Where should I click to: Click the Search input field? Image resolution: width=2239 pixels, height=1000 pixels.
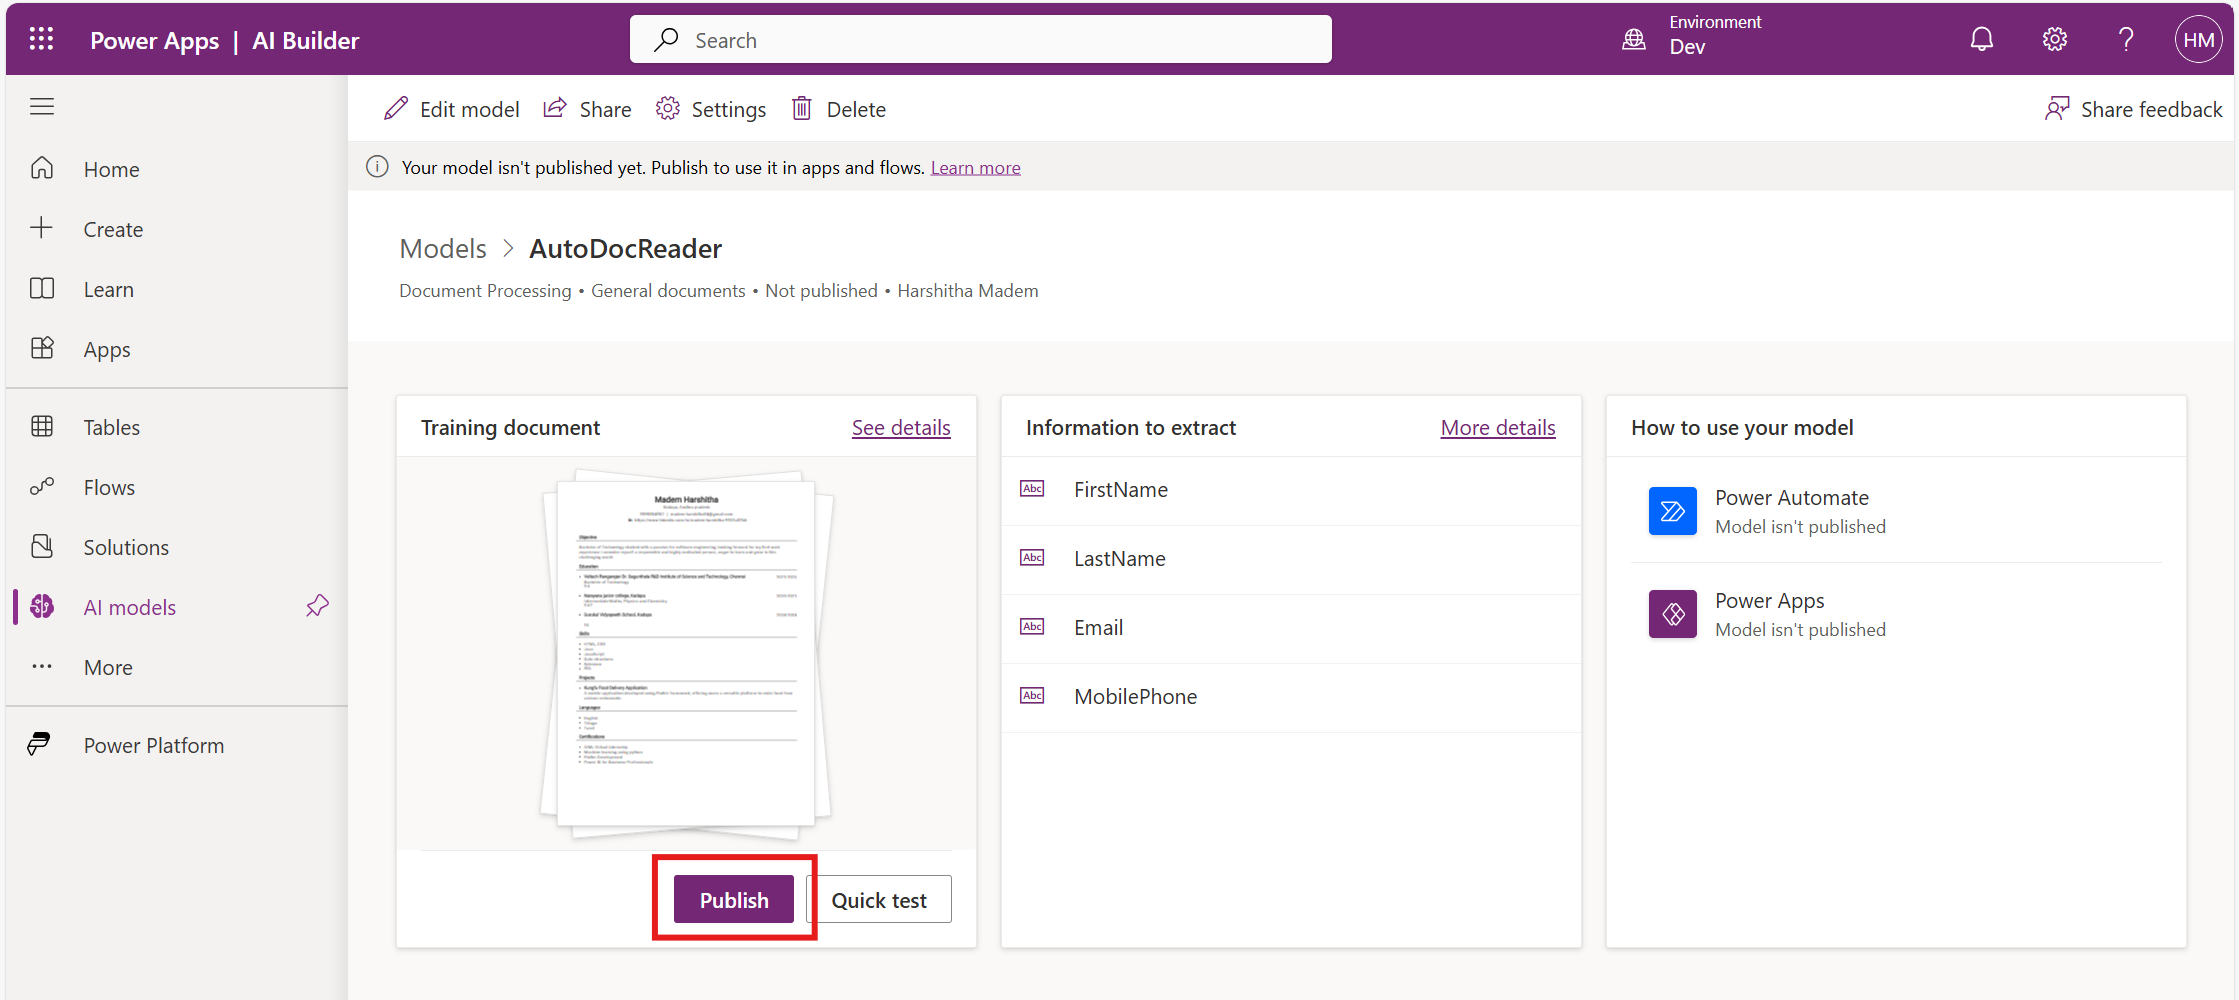980,40
